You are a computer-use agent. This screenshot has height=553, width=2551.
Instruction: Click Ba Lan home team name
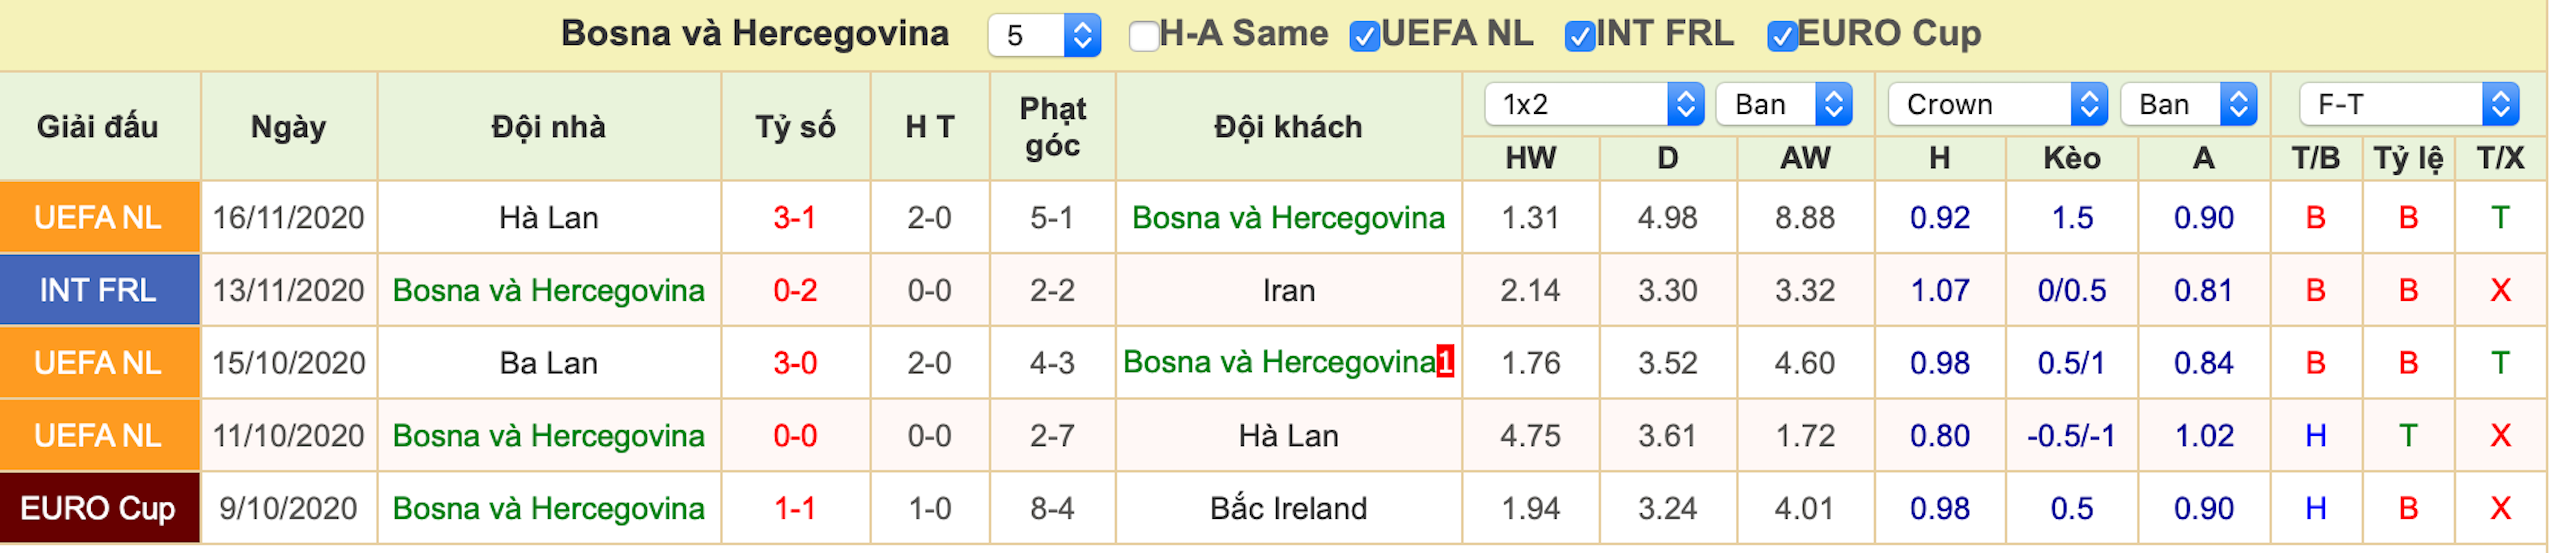click(549, 362)
